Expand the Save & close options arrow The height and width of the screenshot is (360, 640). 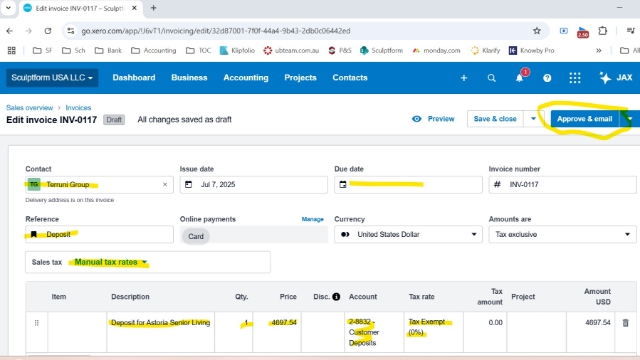click(533, 119)
